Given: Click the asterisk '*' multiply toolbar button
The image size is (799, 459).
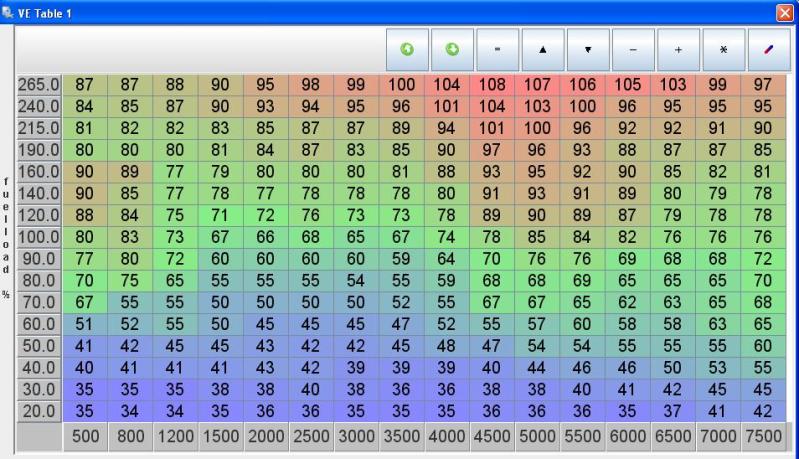Looking at the screenshot, I should 724,49.
